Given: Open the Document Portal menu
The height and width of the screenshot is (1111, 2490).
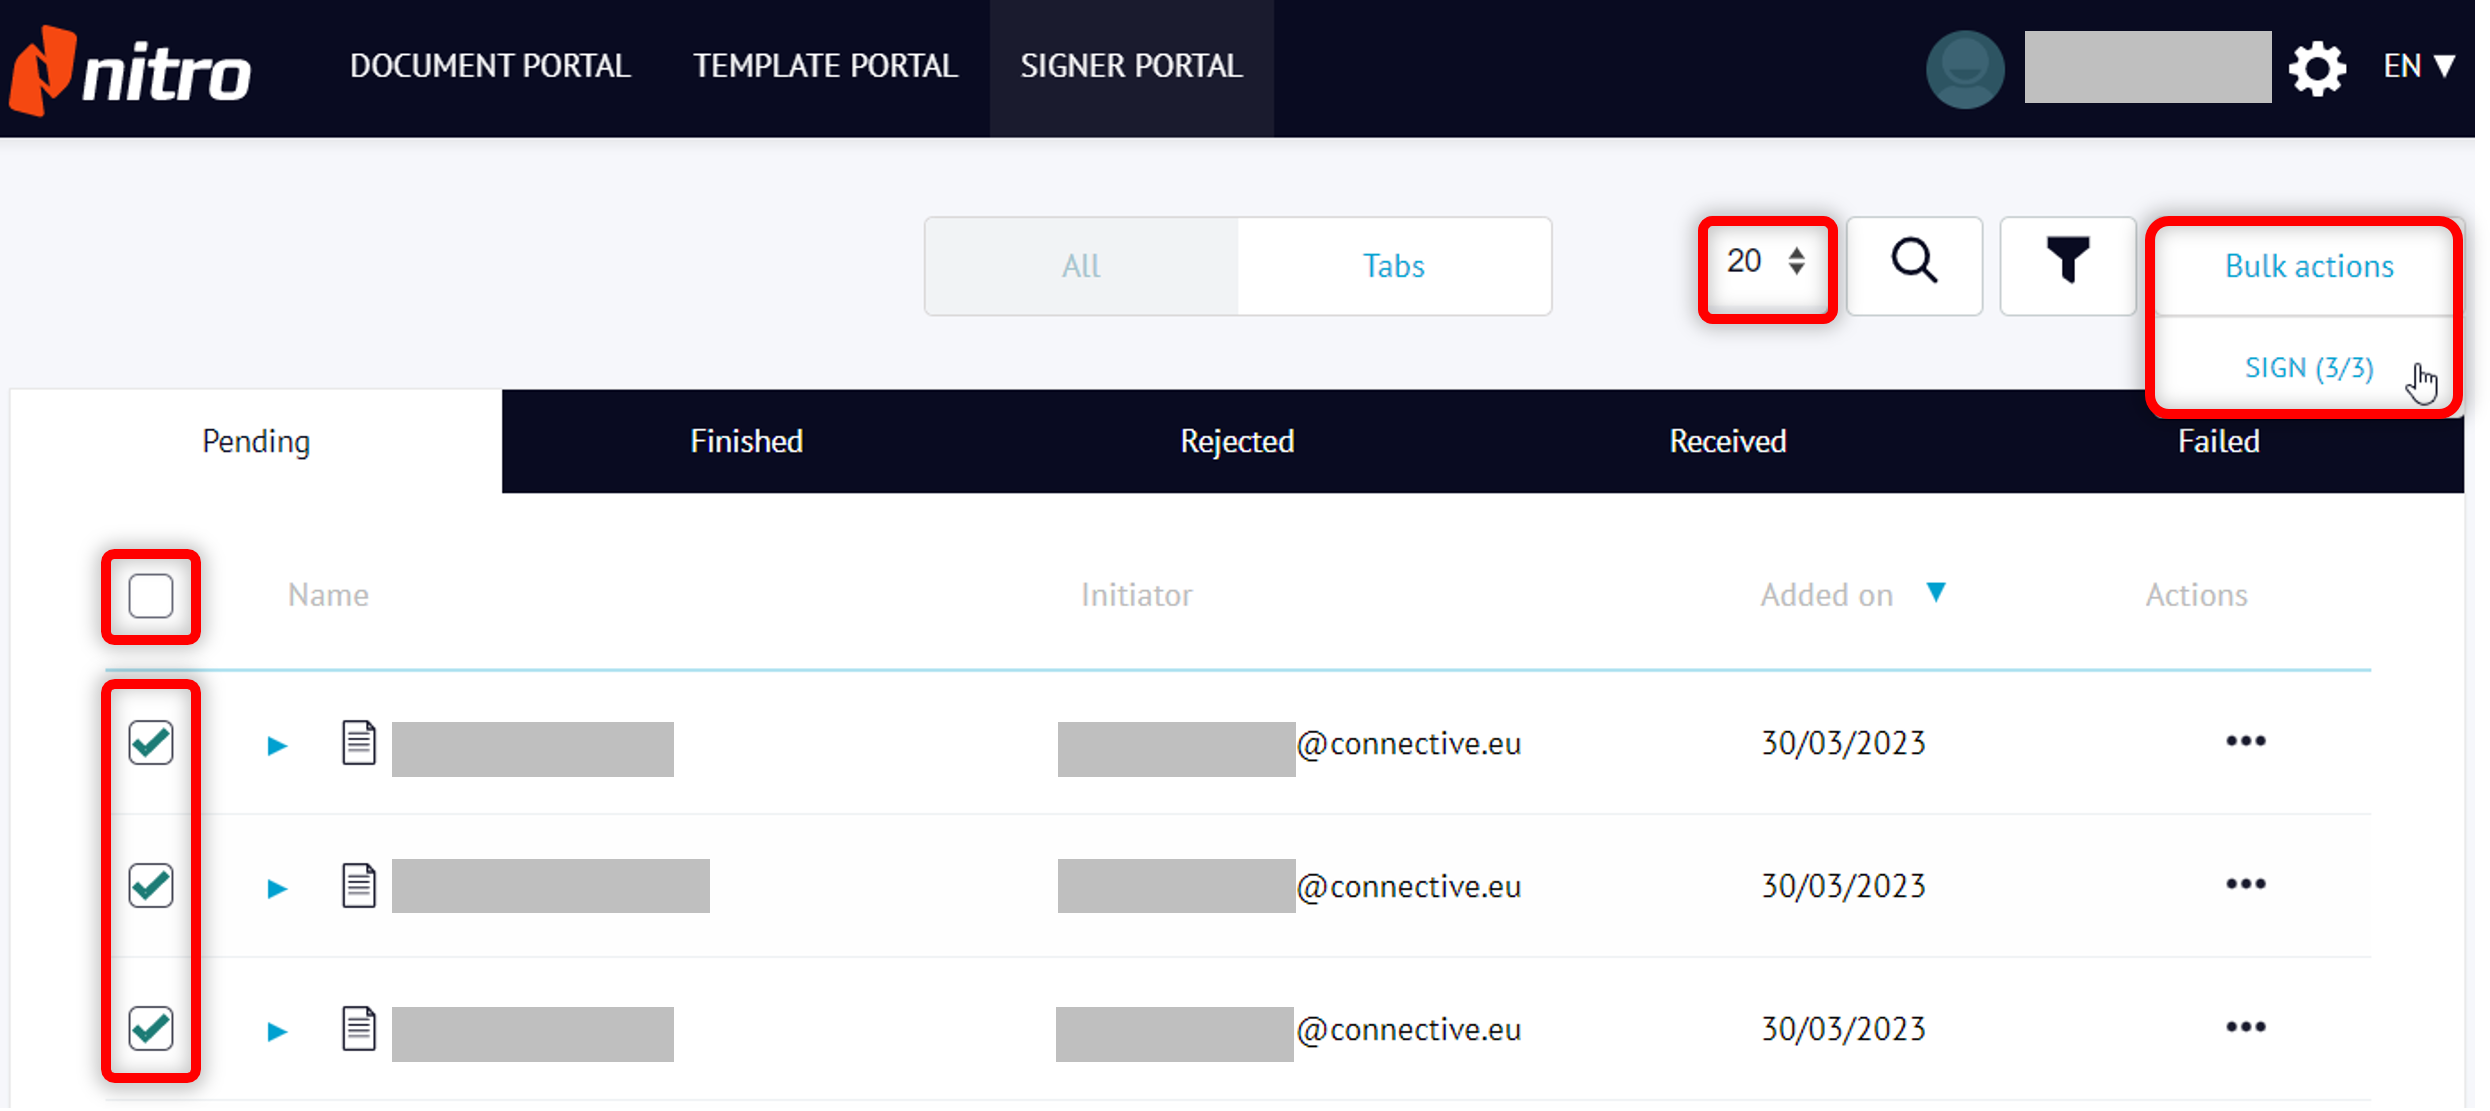Looking at the screenshot, I should (x=490, y=66).
